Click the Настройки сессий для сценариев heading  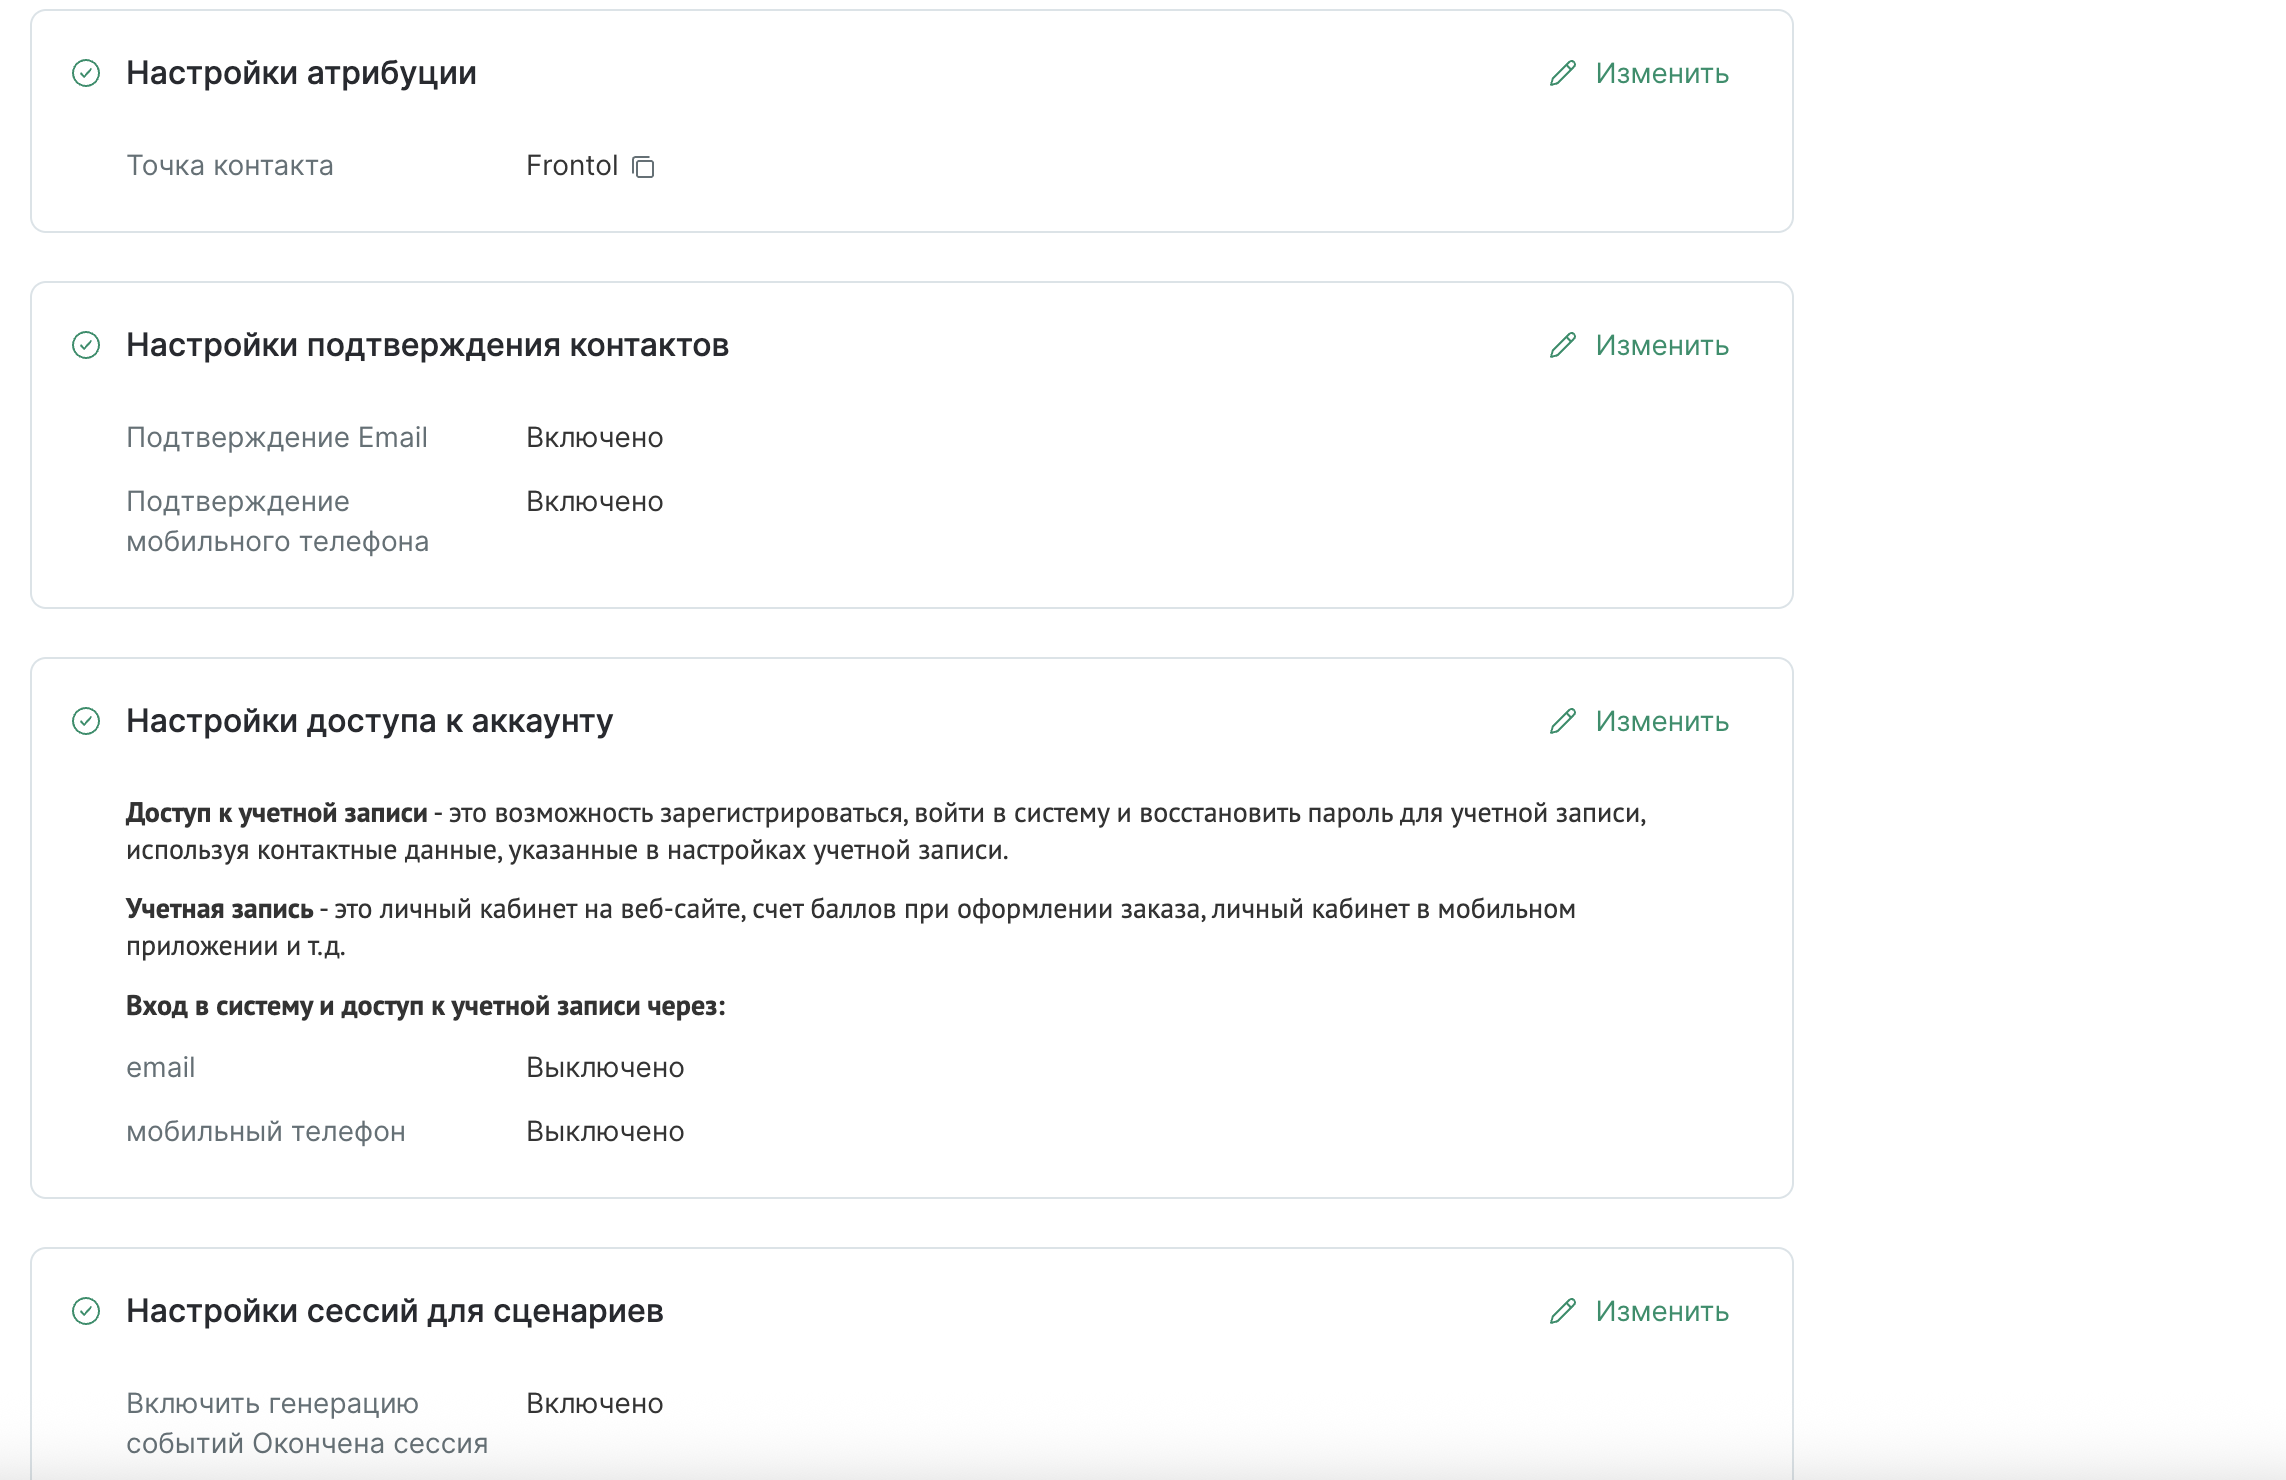[394, 1311]
